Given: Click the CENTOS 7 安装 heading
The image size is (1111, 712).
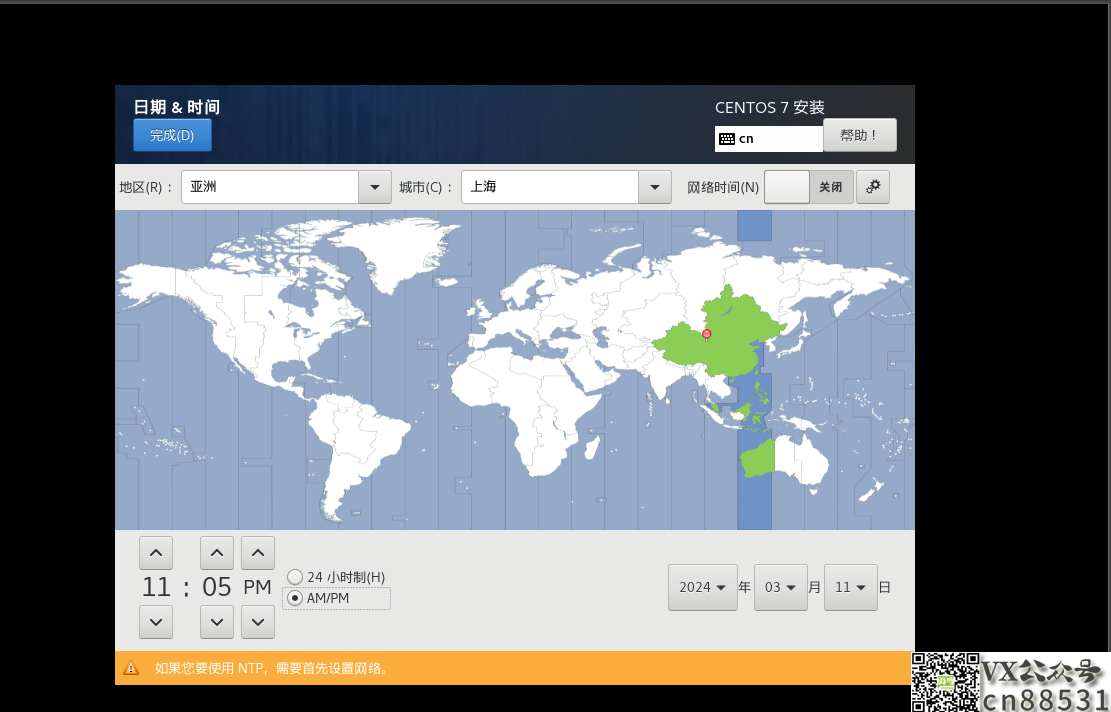Looking at the screenshot, I should click(769, 108).
